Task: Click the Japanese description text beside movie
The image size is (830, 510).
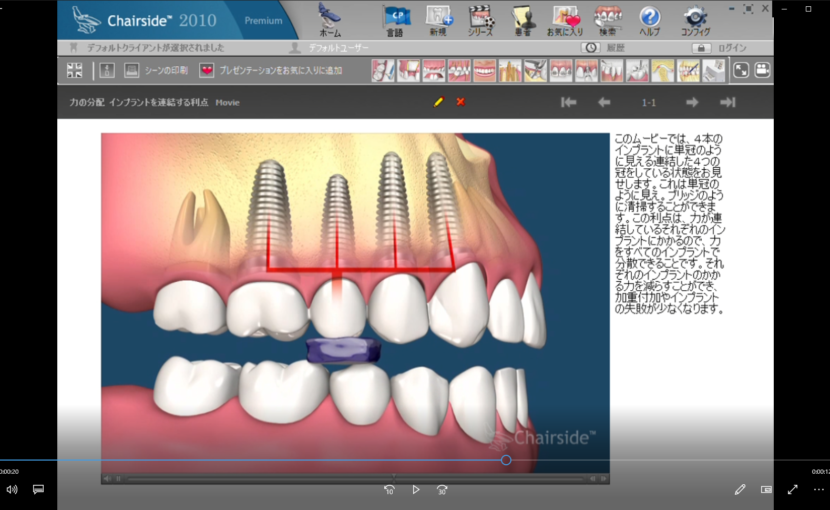Action: [x=670, y=224]
